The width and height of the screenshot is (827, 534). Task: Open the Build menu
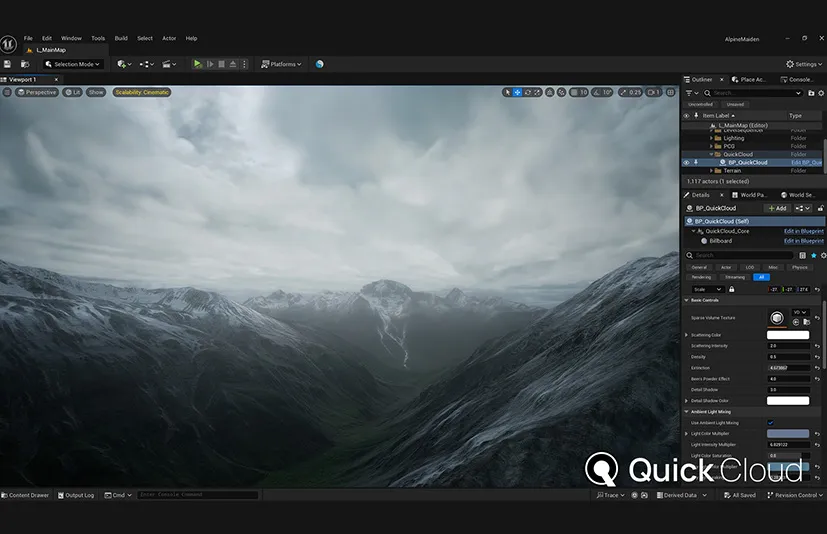121,38
